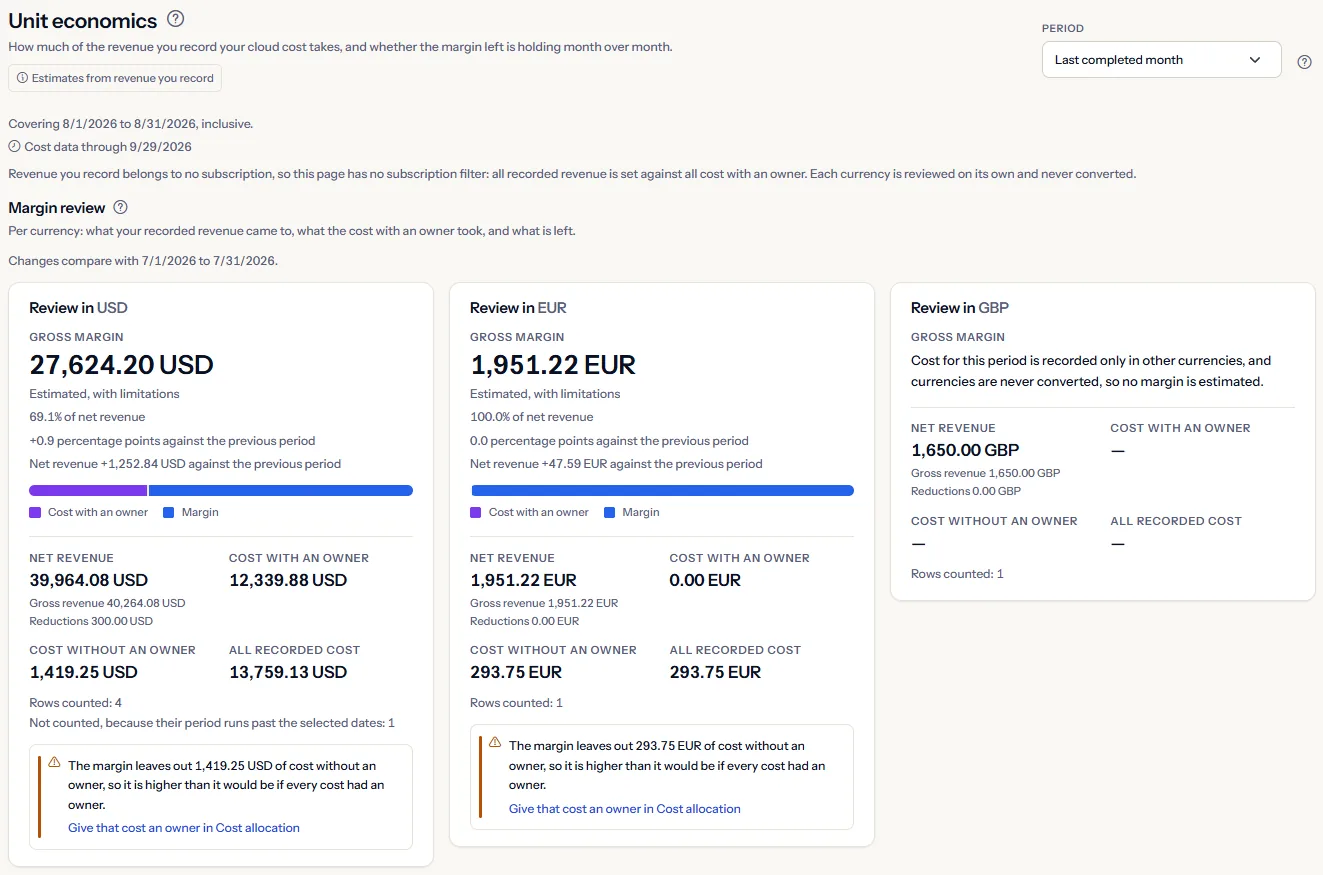Click the bold cost without owner value 1,419.25 USD

84,672
